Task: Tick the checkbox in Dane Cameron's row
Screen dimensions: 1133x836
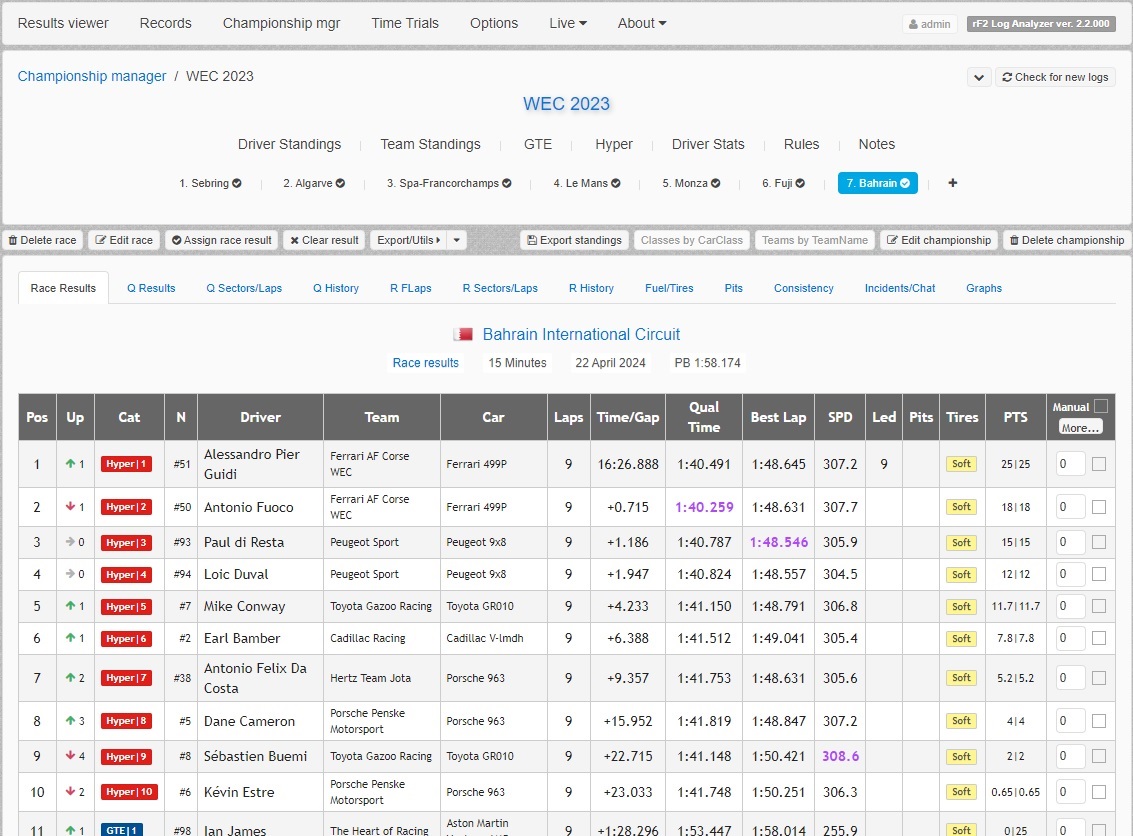Action: coord(1099,721)
